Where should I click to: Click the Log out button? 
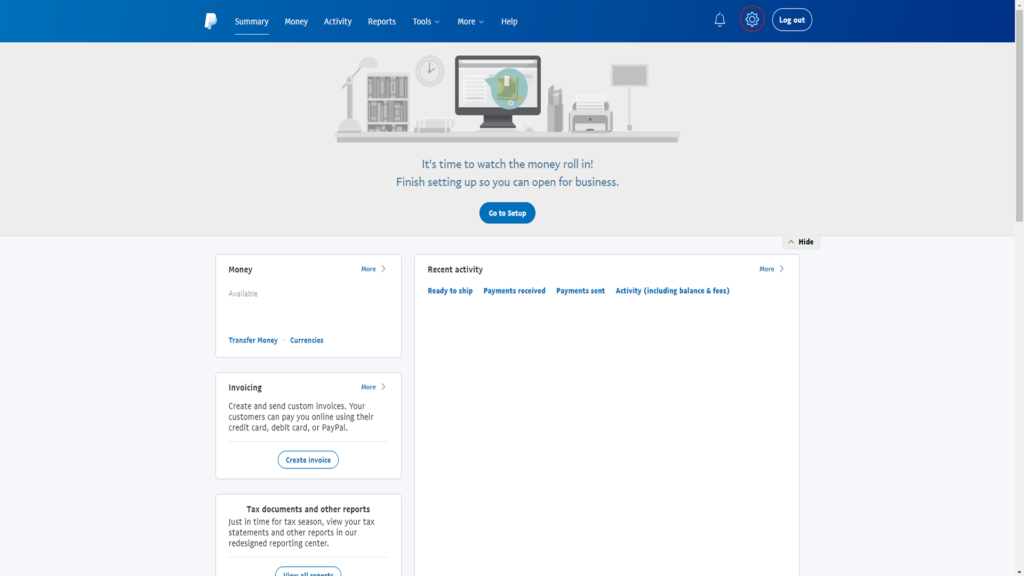coord(792,20)
